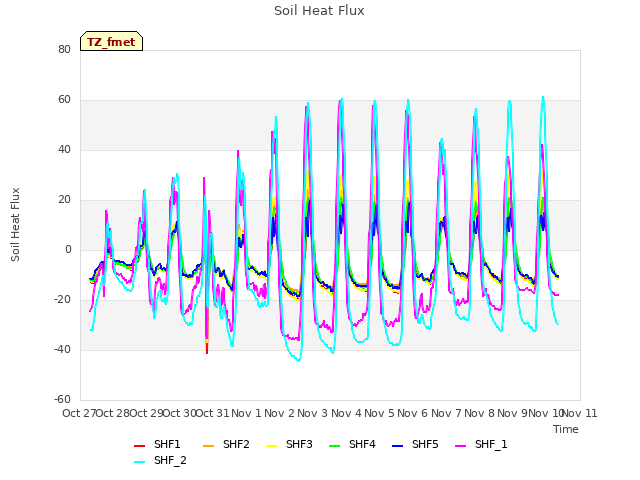The image size is (640, 480).
Task: Click the Nov 11 x-axis tick label
Action: (x=580, y=413)
